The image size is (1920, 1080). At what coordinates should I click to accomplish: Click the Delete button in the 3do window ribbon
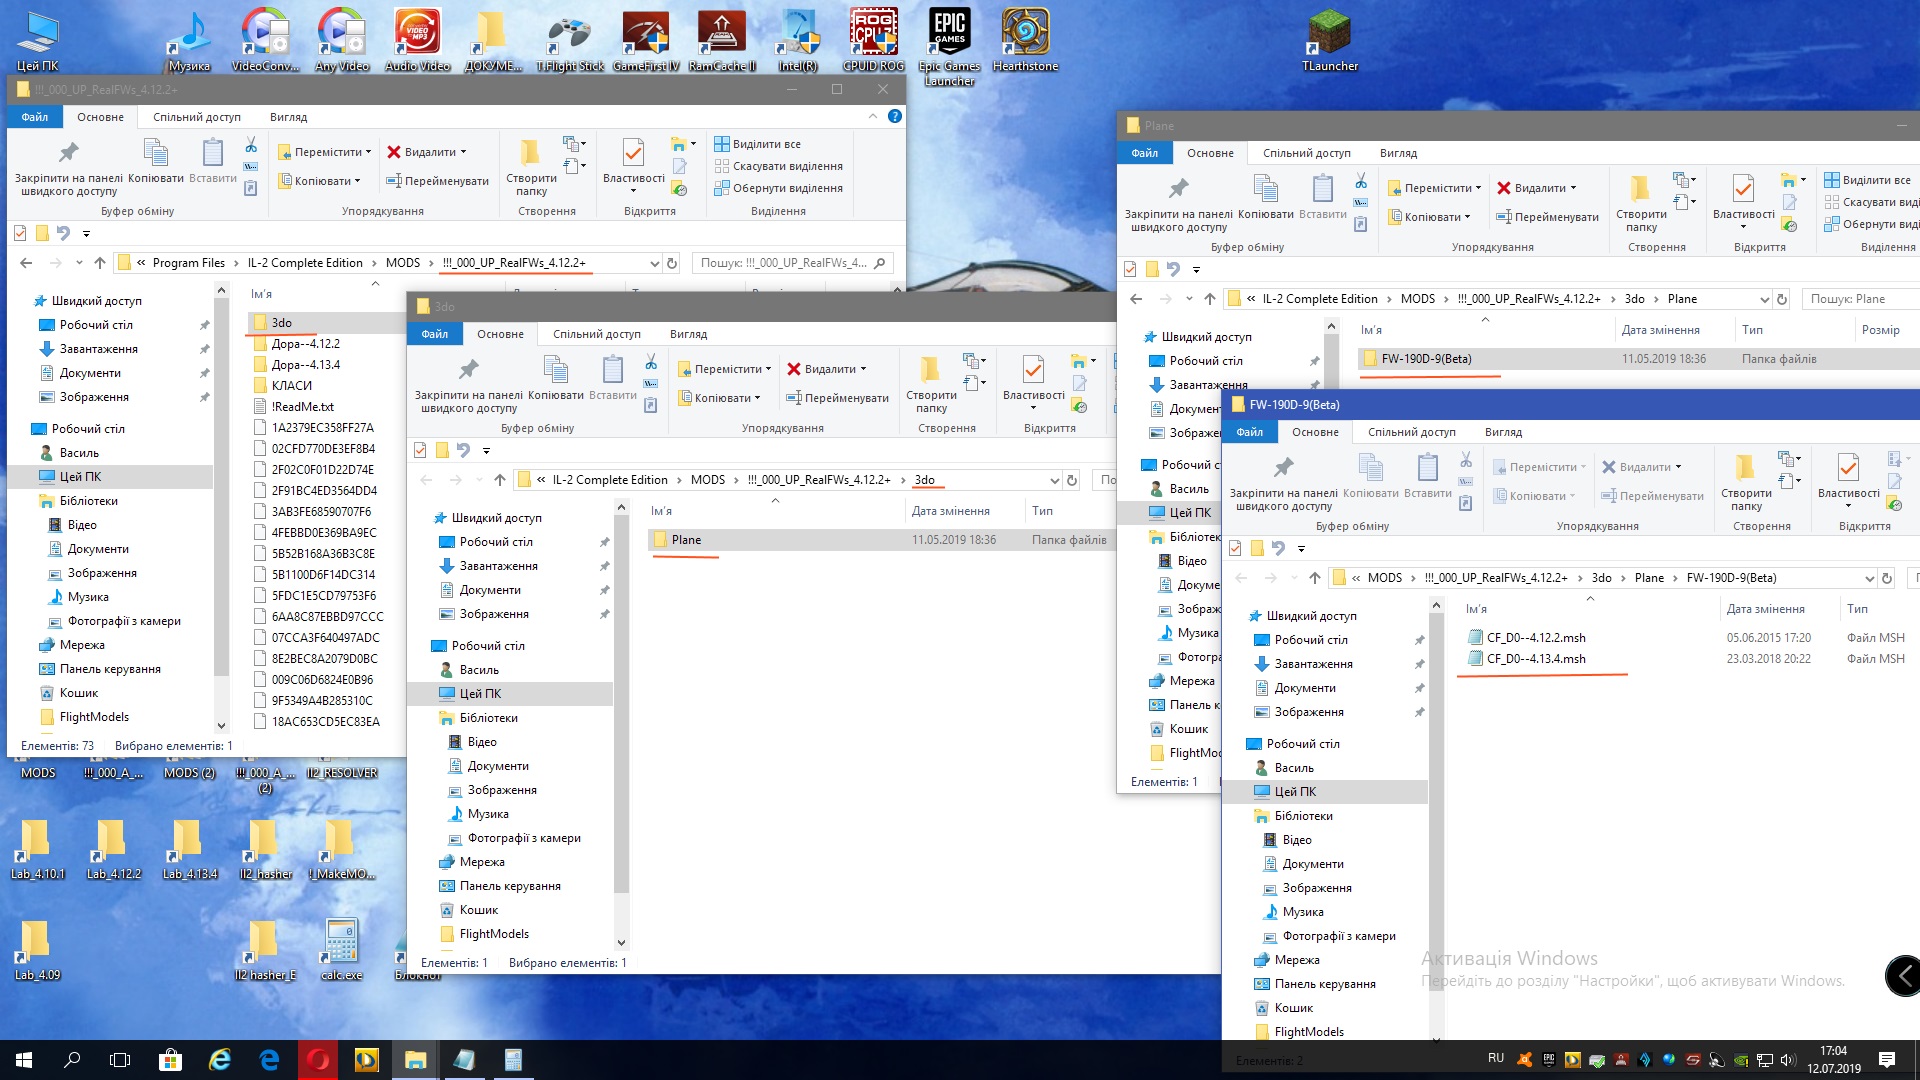(x=820, y=369)
